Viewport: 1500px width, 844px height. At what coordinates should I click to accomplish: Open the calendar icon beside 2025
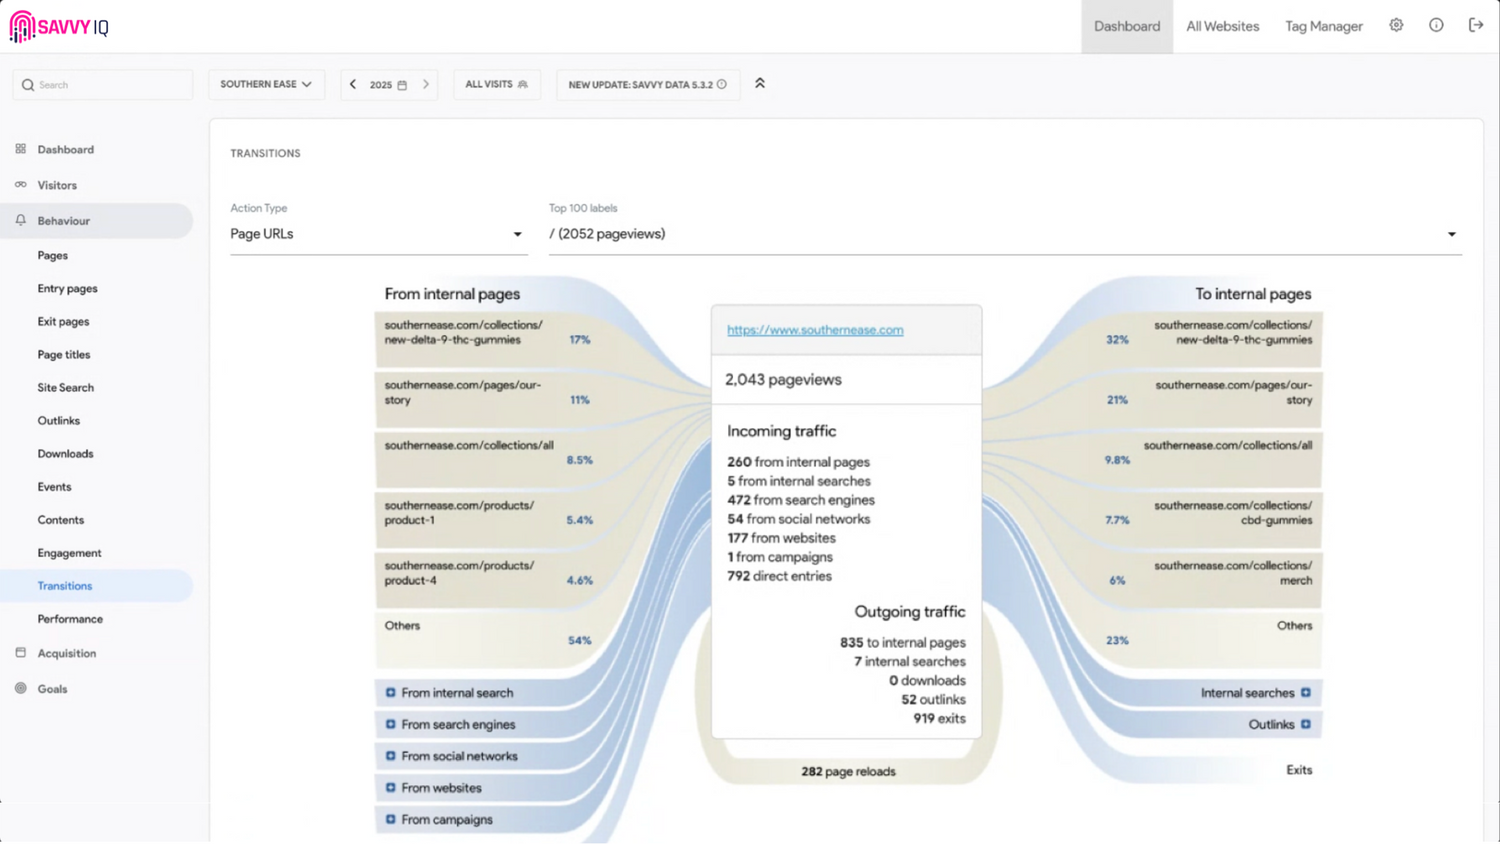pyautogui.click(x=402, y=85)
